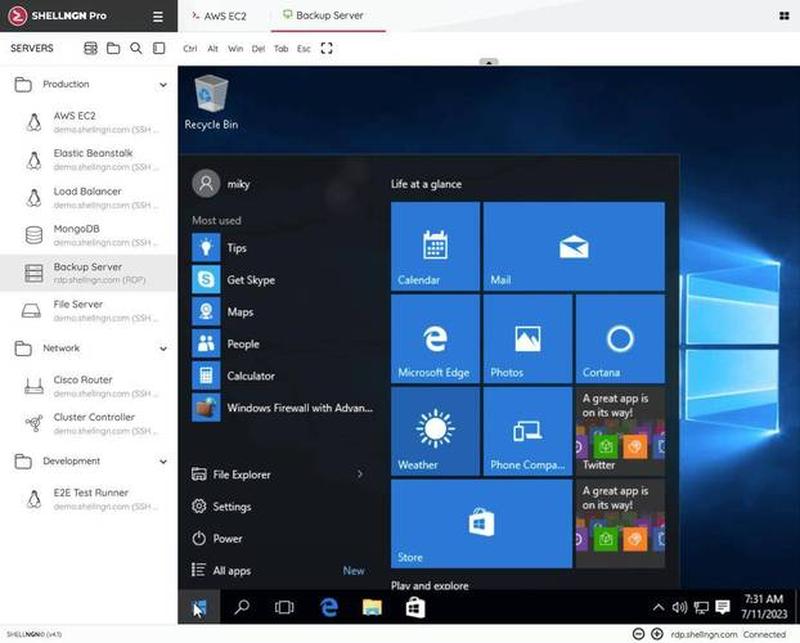Open the Calendar tile
This screenshot has width=800, height=643.
pos(435,246)
